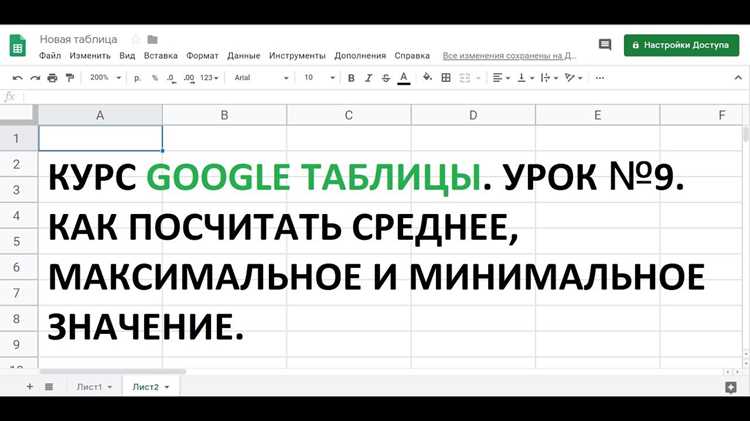
Task: Open text color picker A
Action: click(x=404, y=78)
